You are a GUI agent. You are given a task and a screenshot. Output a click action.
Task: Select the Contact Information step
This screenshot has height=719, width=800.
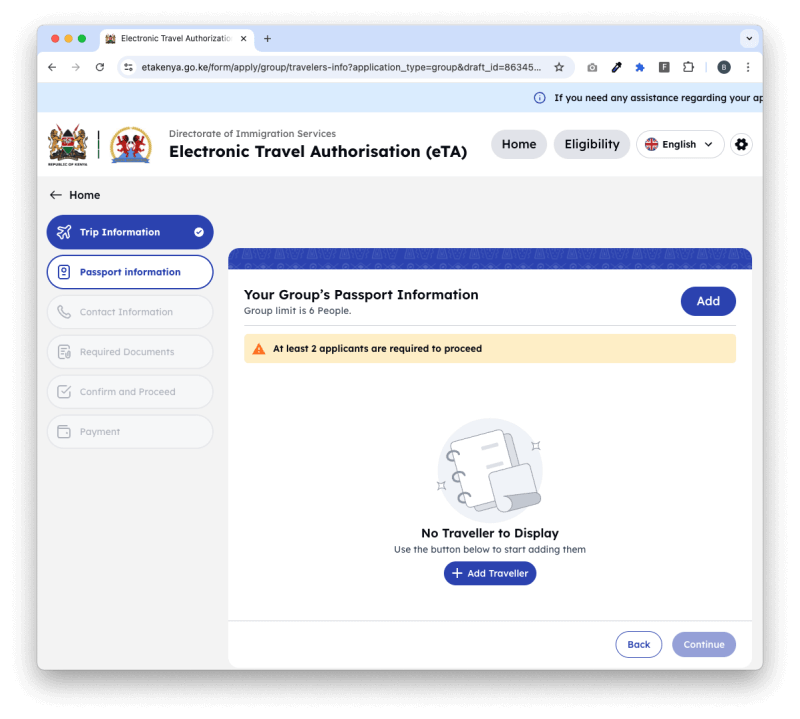coord(130,312)
